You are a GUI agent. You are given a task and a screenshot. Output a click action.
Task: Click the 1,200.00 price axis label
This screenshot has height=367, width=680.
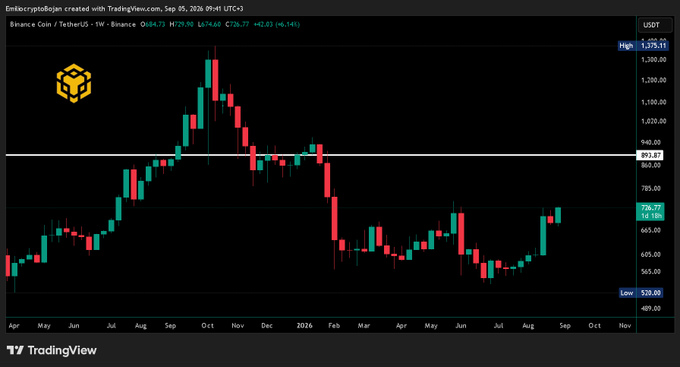[653, 80]
